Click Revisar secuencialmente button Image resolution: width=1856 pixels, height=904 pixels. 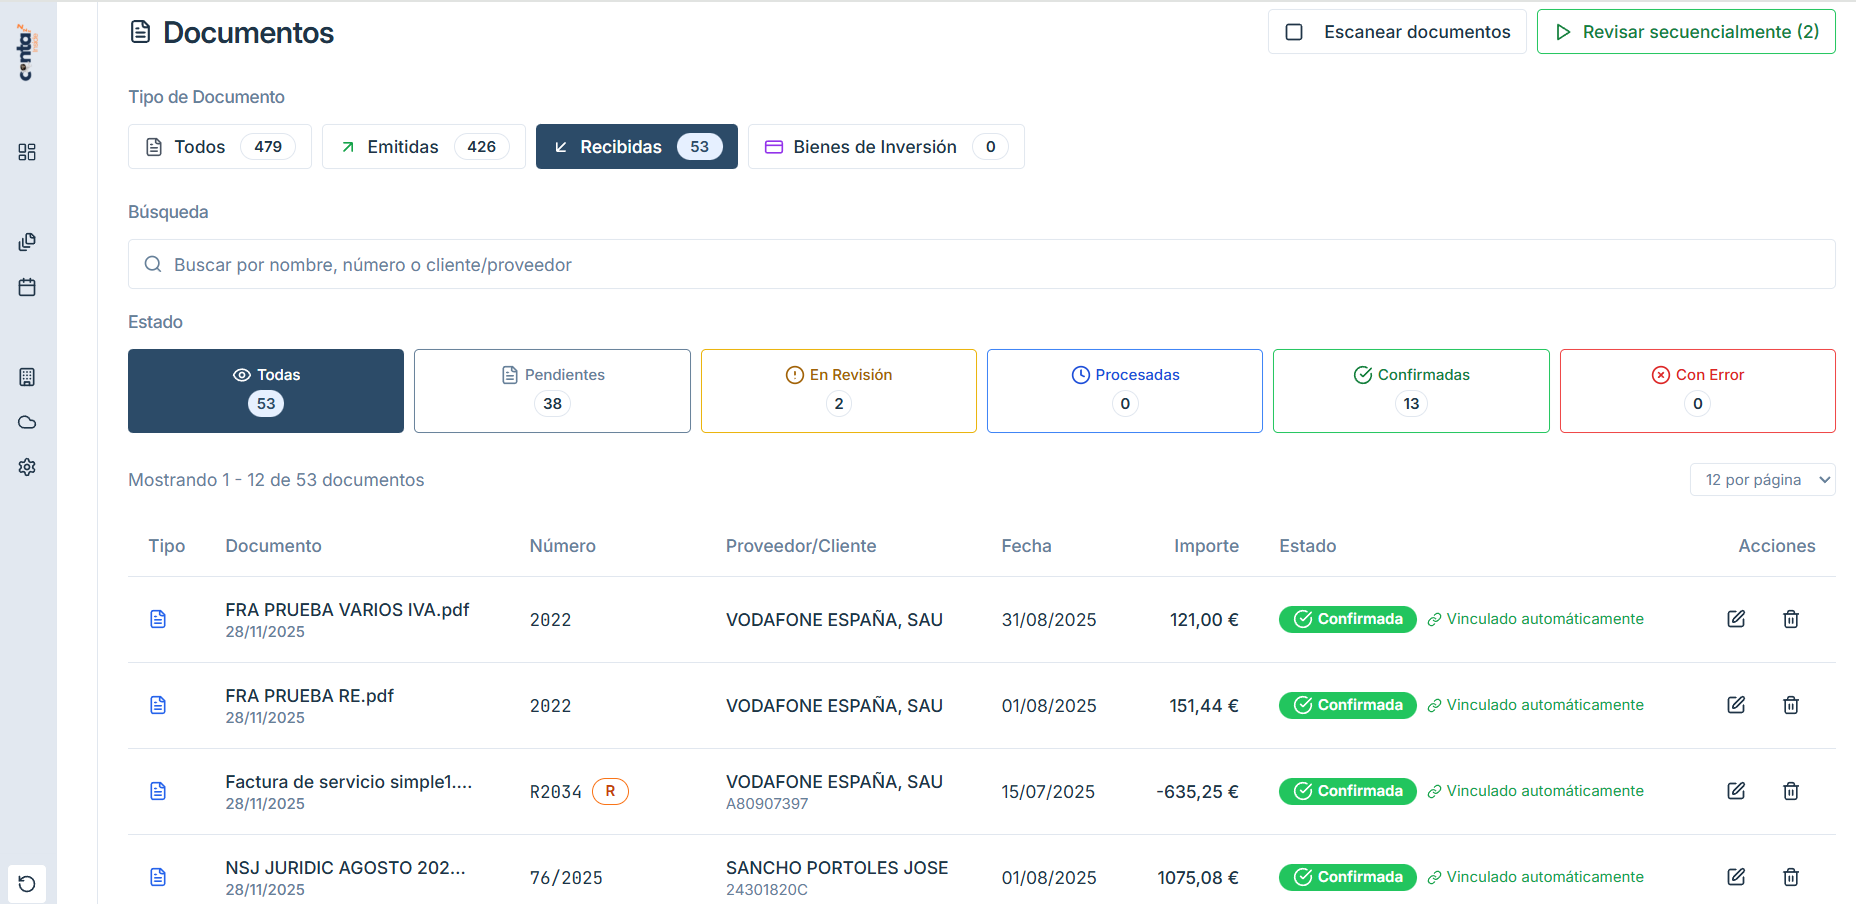1685,32
